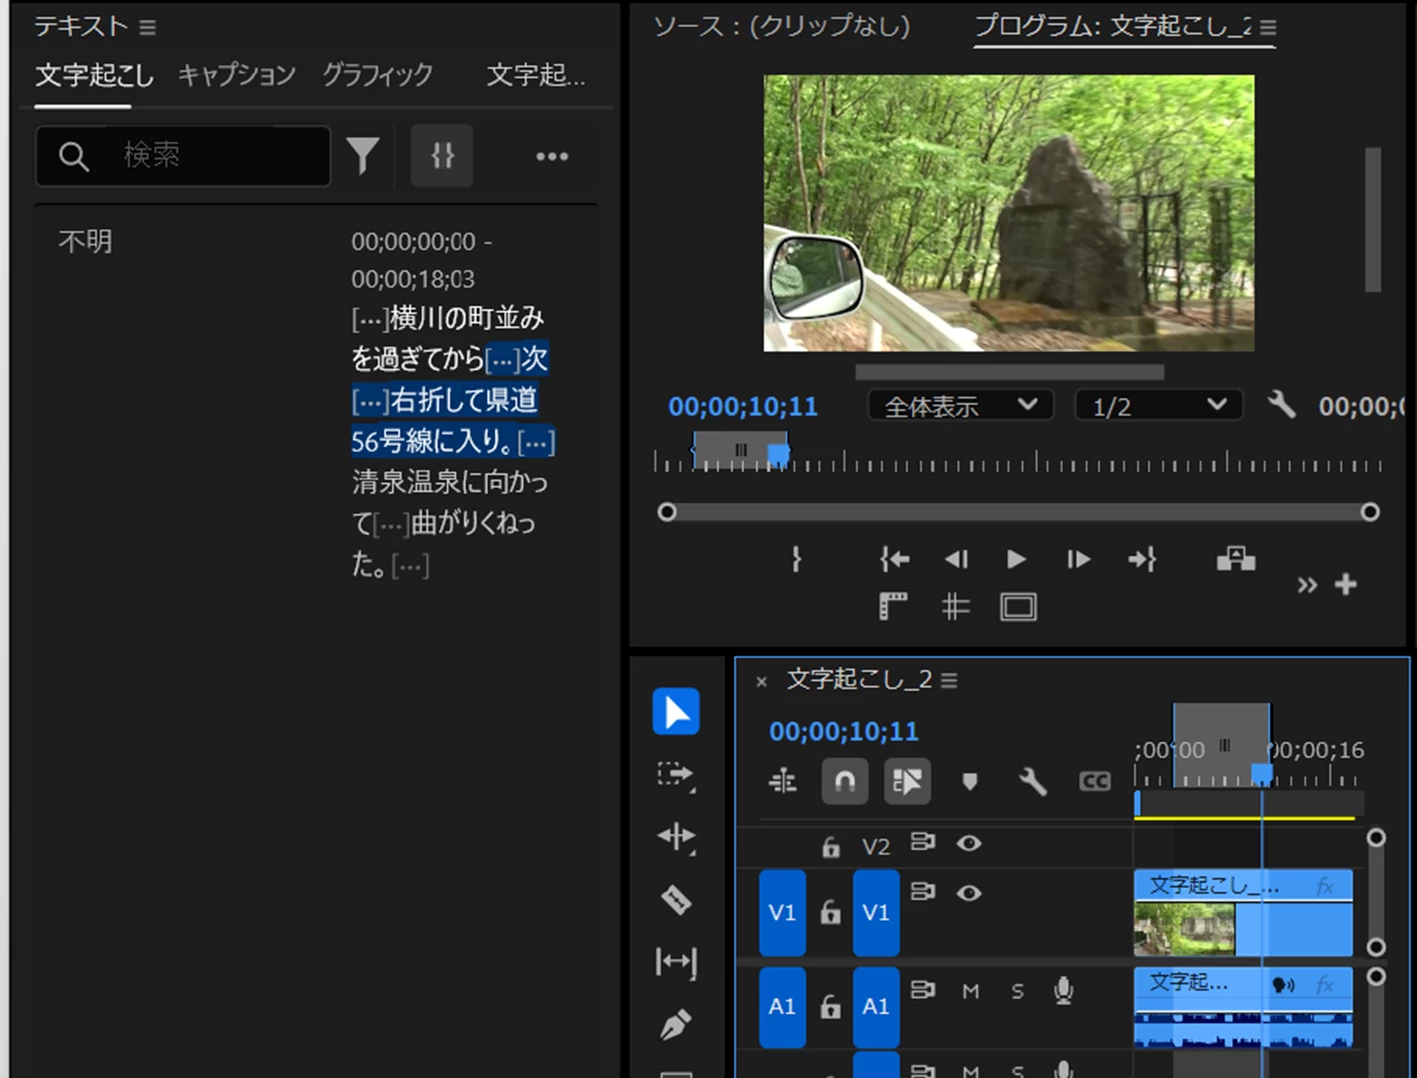Click timeline panel timecode 00;00;10;11
The width and height of the screenshot is (1417, 1078).
pyautogui.click(x=844, y=731)
